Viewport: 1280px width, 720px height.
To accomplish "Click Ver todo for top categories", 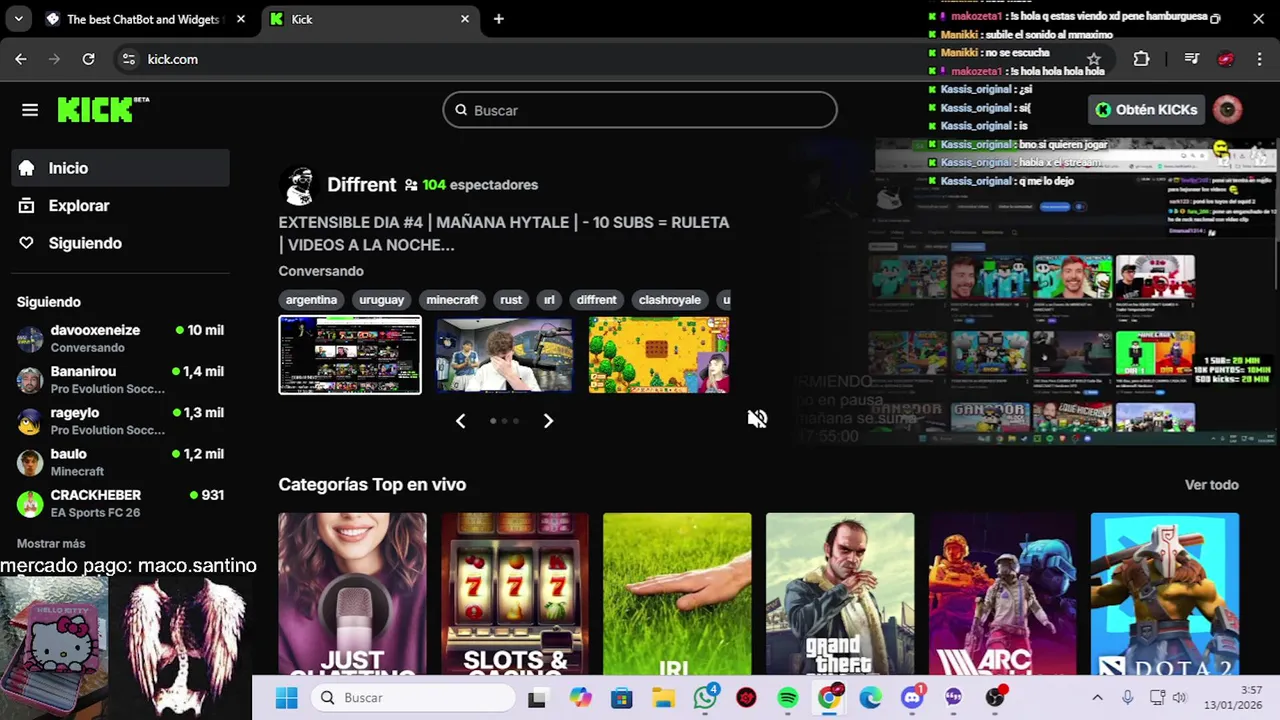I will coord(1211,485).
